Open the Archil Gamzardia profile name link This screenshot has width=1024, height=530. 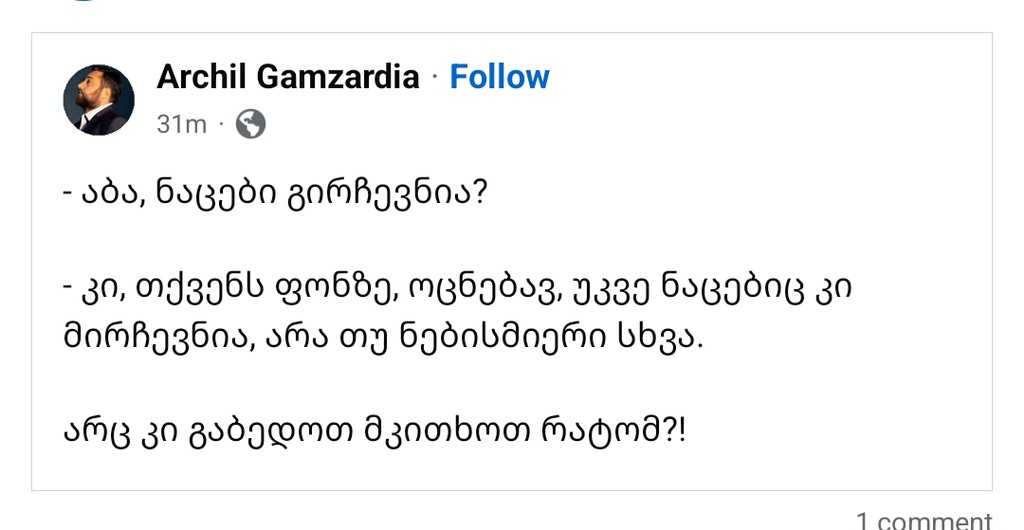point(288,77)
